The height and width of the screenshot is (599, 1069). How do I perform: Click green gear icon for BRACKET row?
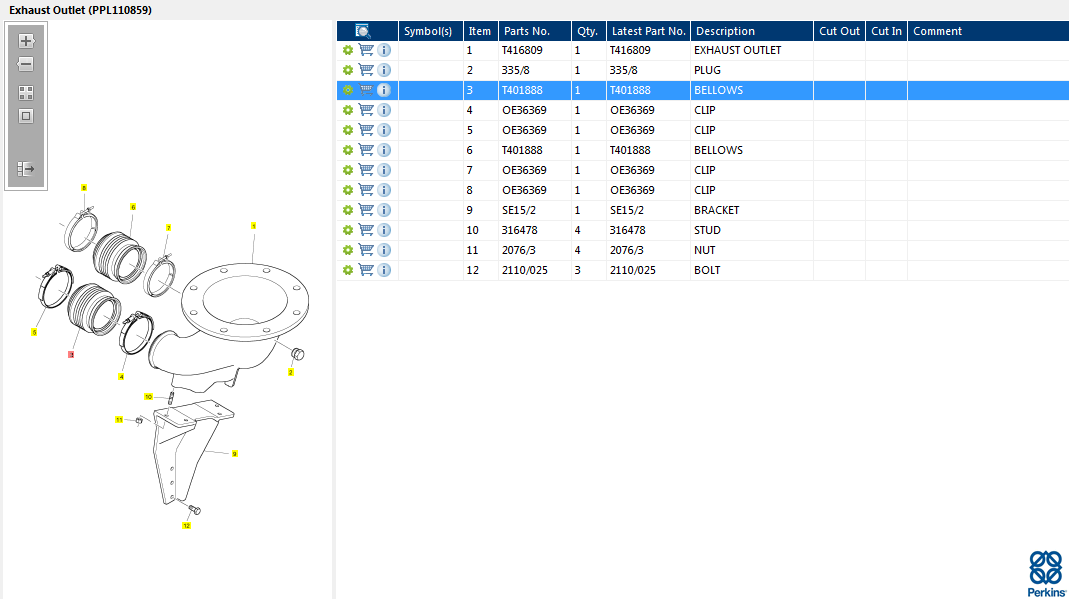[x=347, y=210]
